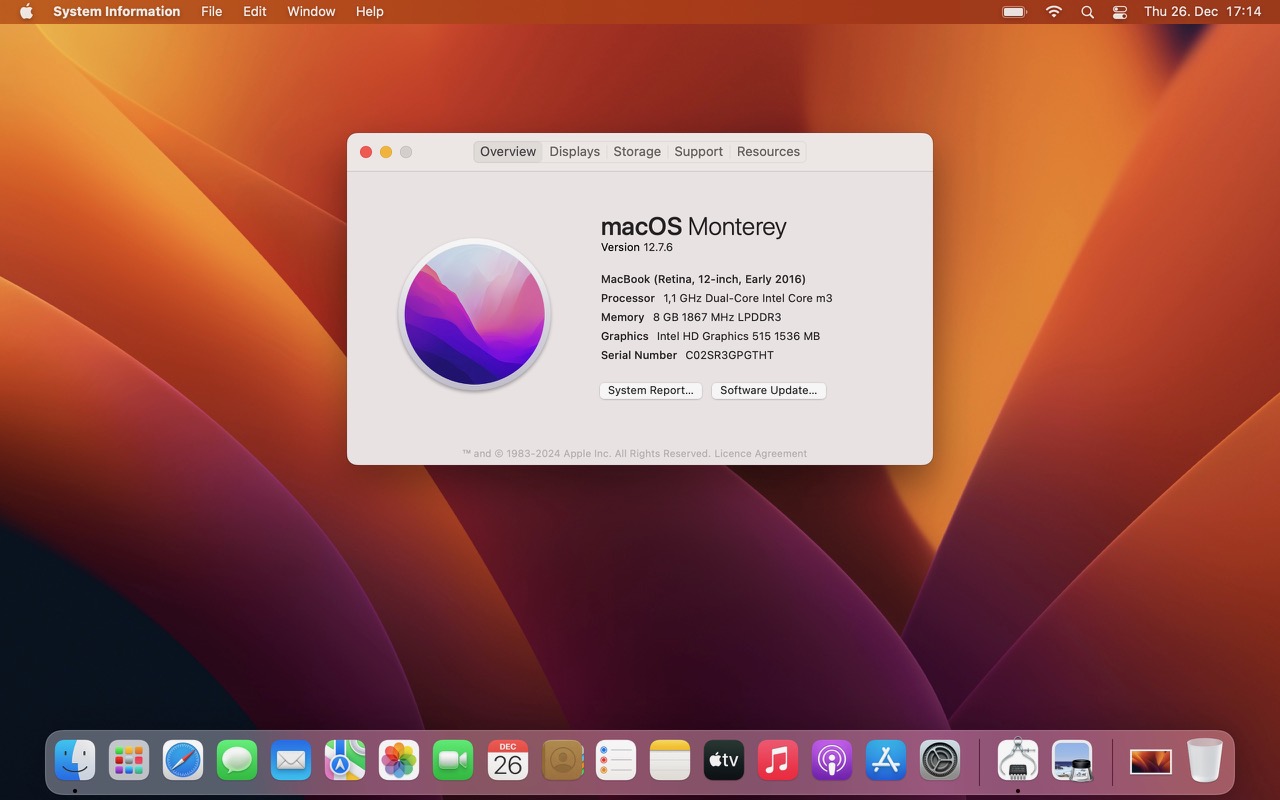Switch to the Storage tab

point(637,152)
